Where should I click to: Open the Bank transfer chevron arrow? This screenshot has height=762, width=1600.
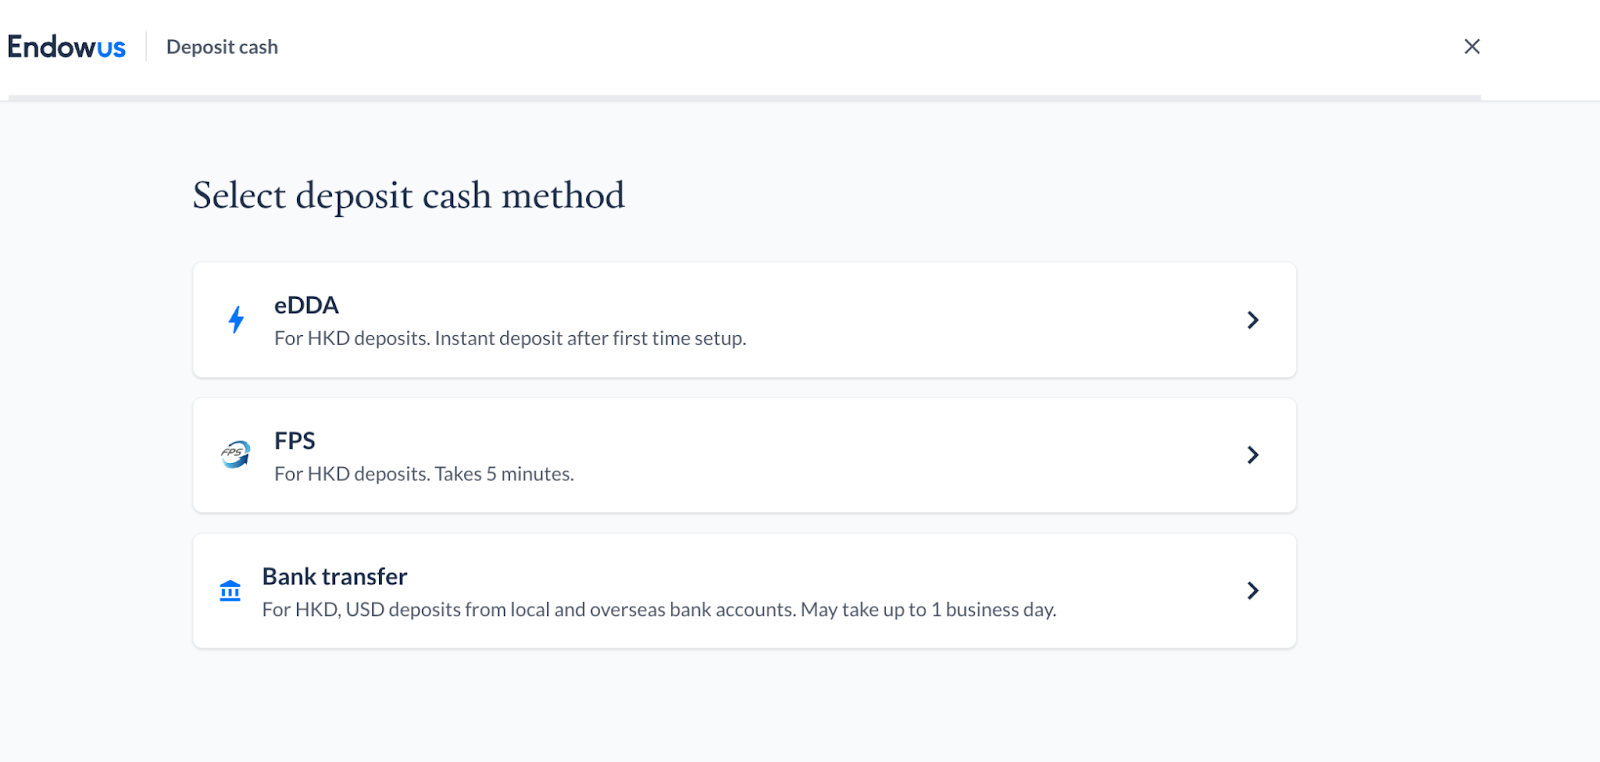pyautogui.click(x=1252, y=590)
